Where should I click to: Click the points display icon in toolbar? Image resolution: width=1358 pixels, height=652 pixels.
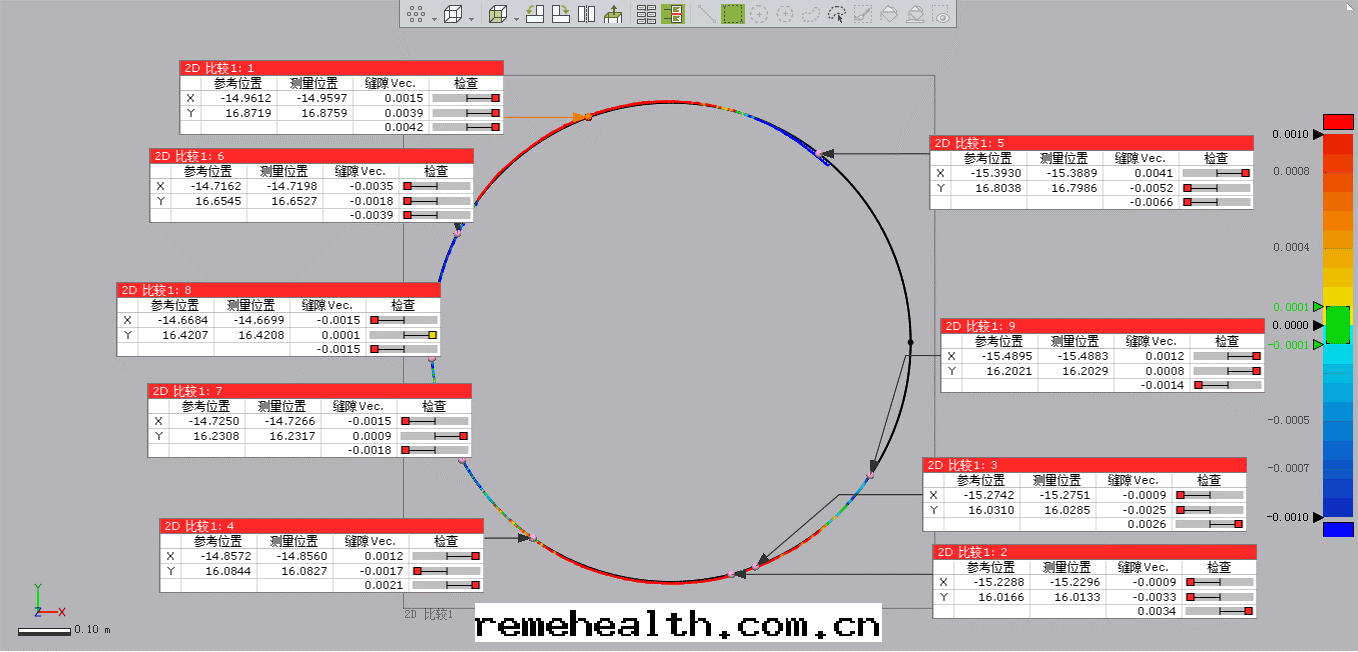click(x=417, y=14)
